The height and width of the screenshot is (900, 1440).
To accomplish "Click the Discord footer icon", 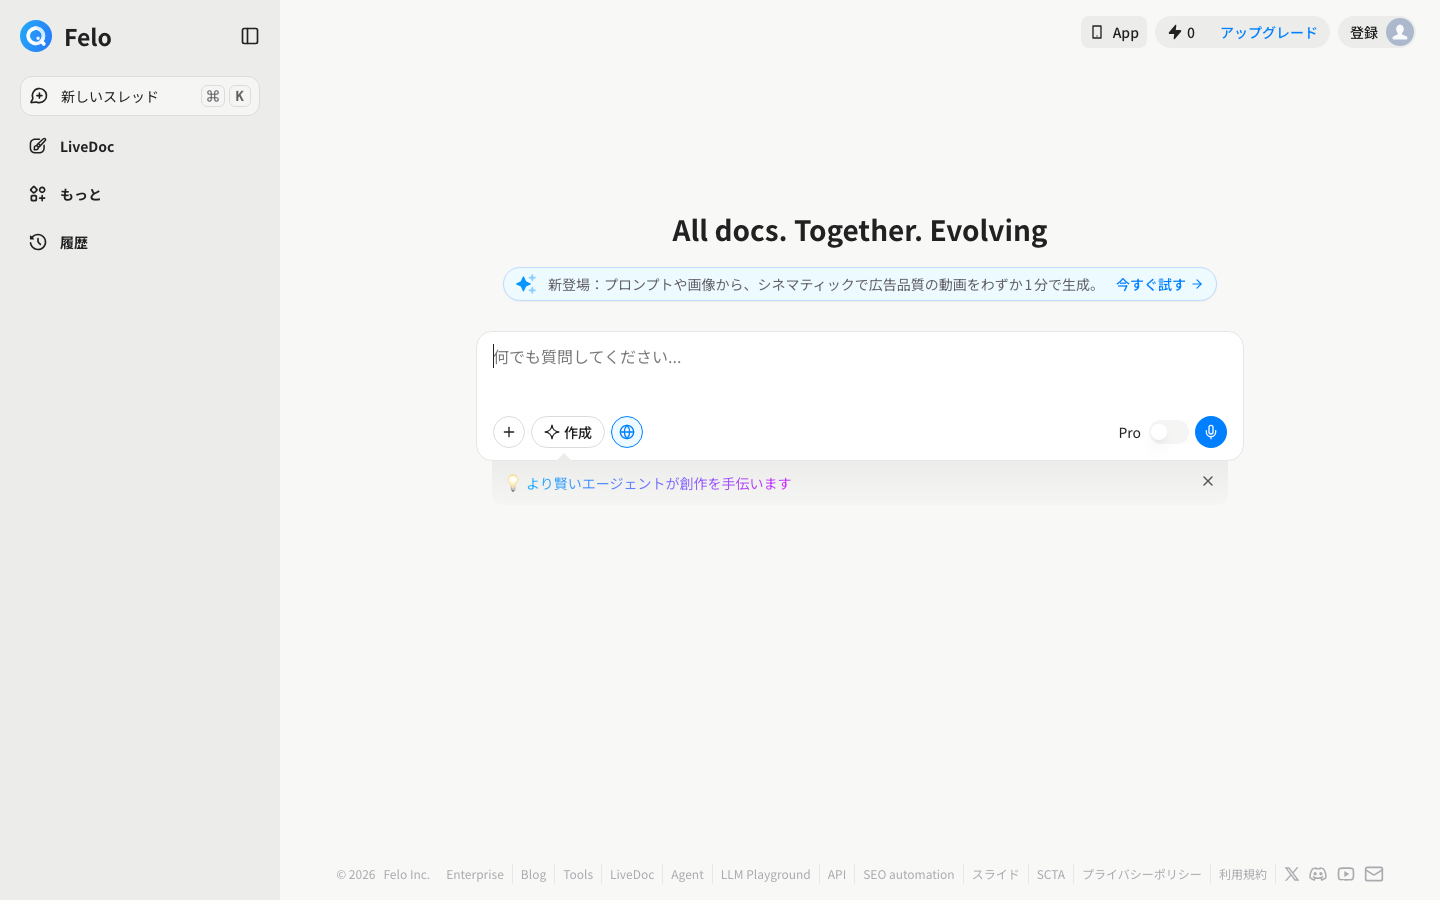I will [x=1318, y=874].
